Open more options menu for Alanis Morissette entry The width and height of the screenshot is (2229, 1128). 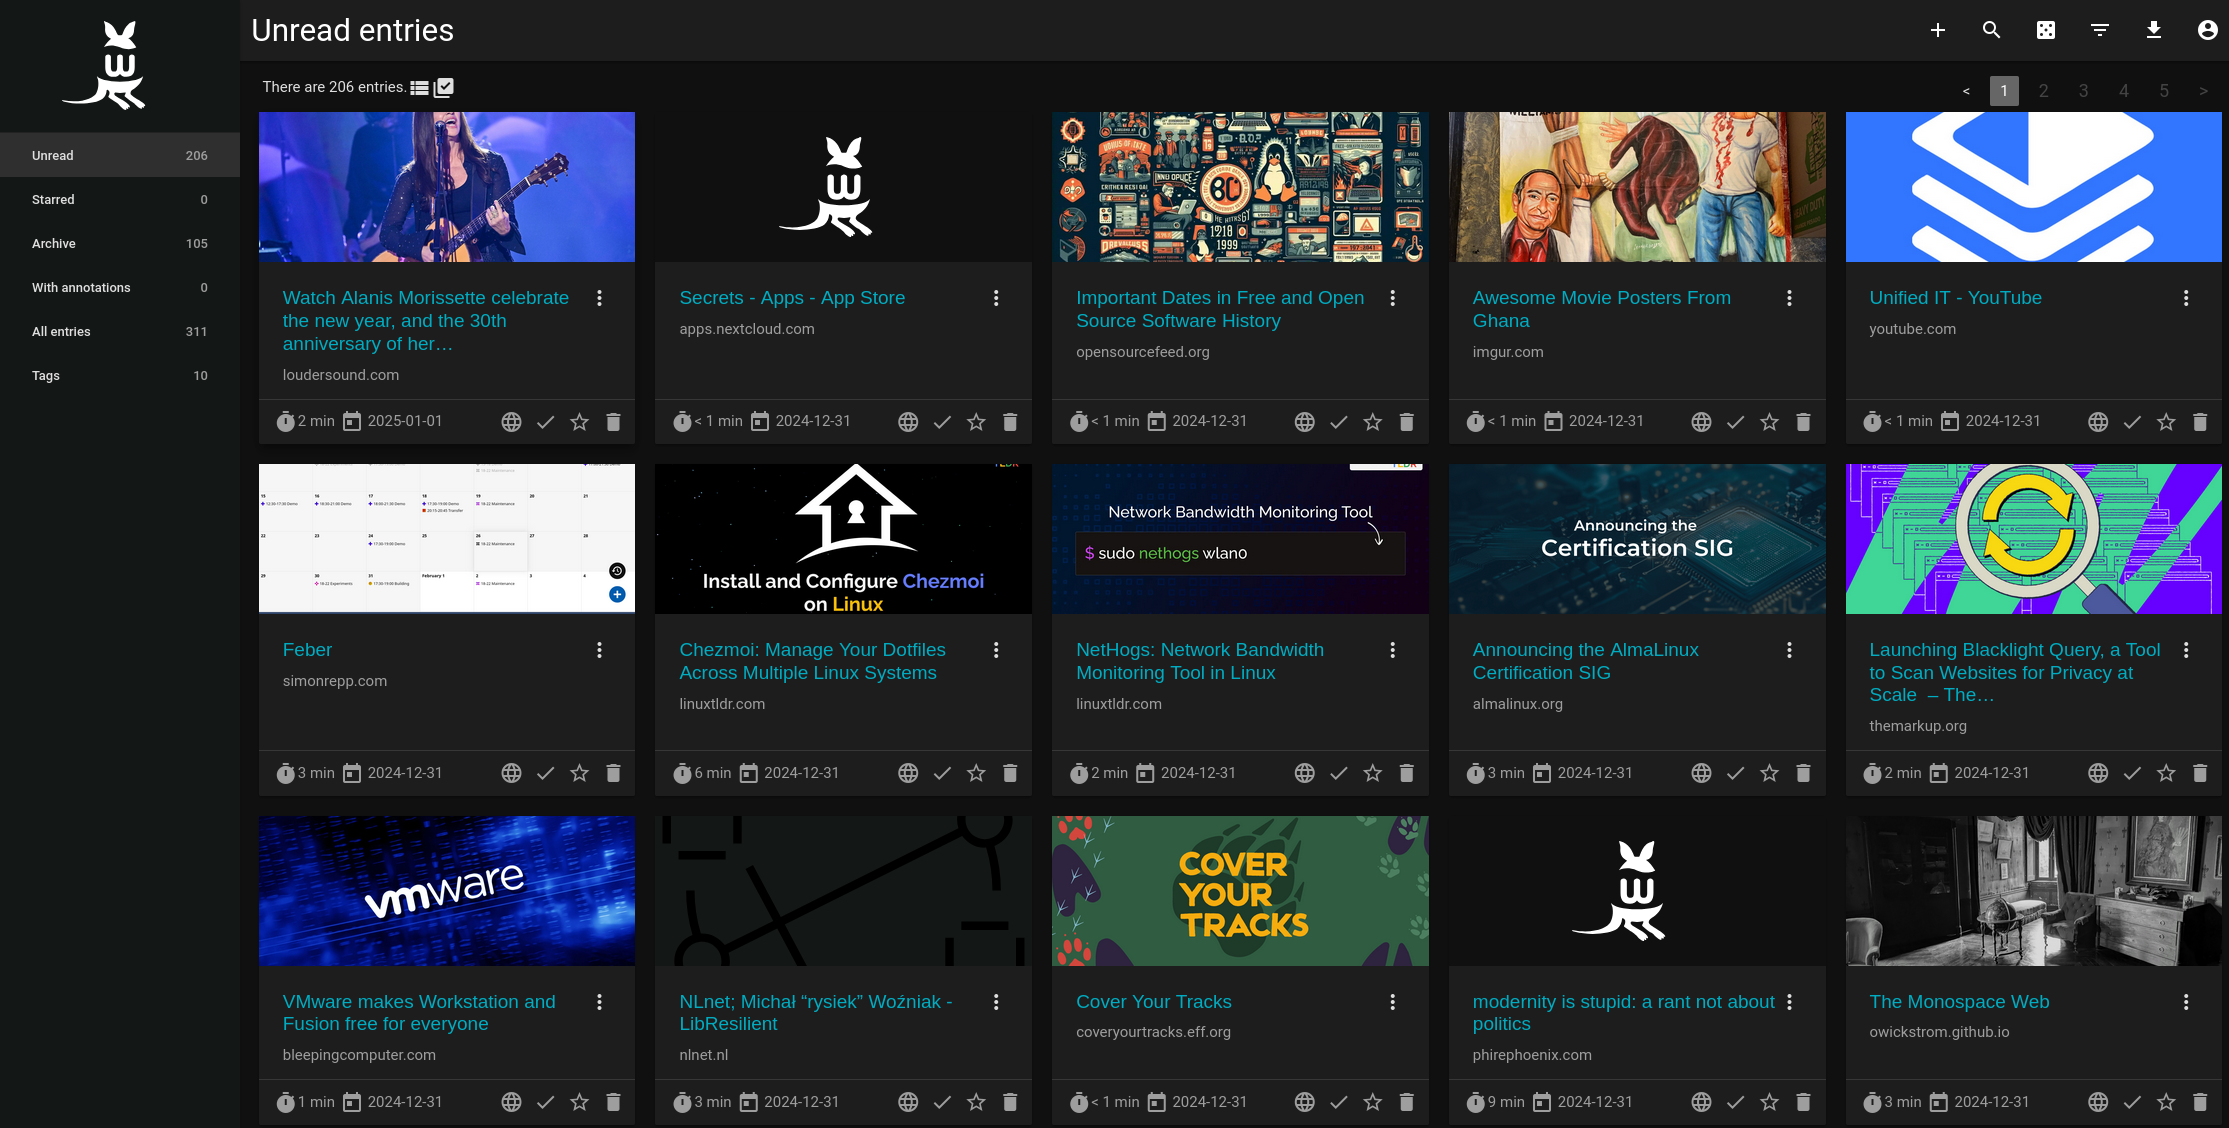coord(599,298)
